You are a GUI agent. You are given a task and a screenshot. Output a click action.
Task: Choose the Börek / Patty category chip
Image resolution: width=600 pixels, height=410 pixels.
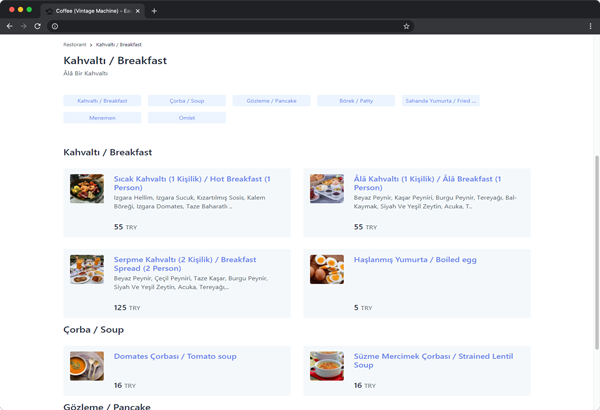(x=355, y=101)
